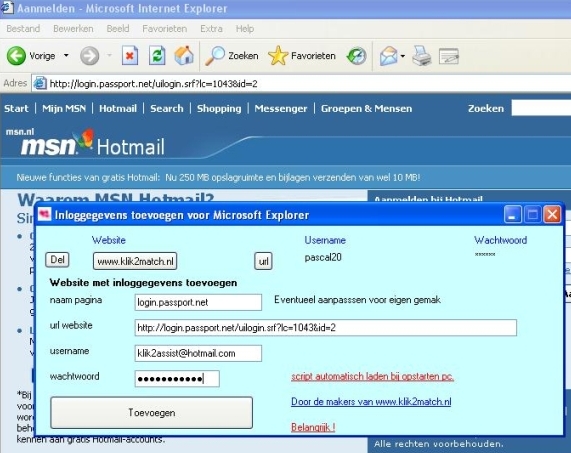The width and height of the screenshot is (571, 453).
Task: Open the Beeld menu
Action: [x=118, y=28]
